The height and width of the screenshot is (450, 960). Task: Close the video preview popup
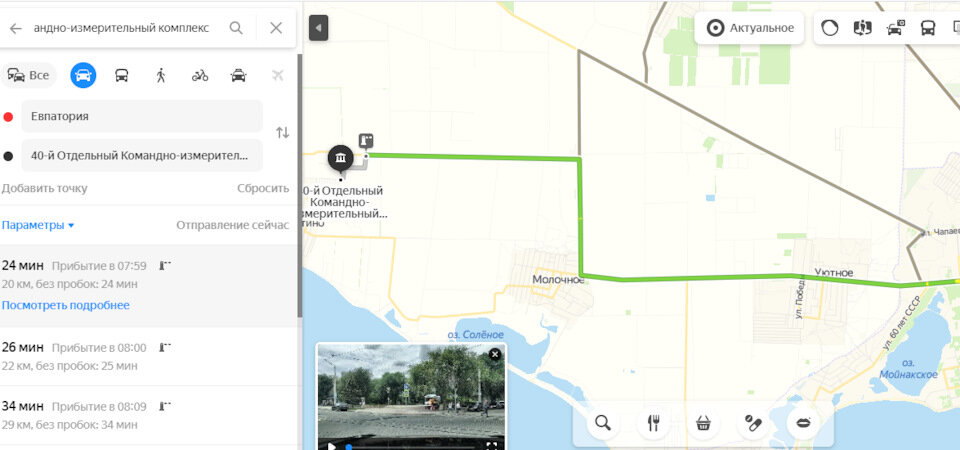(495, 354)
